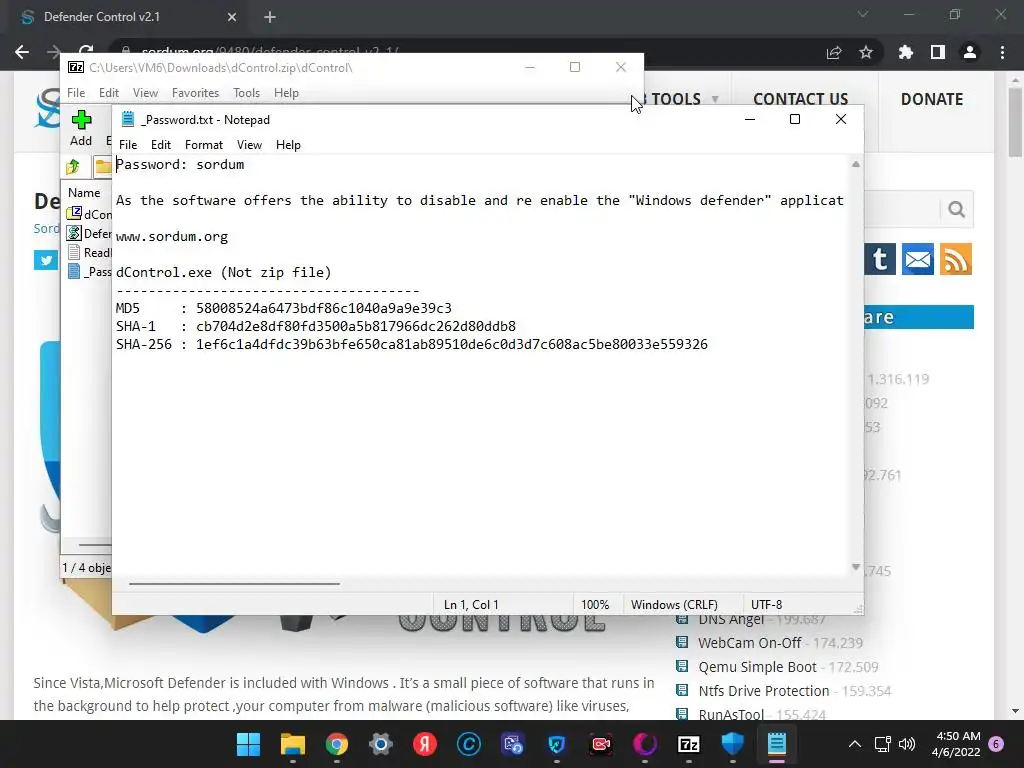Open WebCam On-Off link
This screenshot has width=1024, height=768.
click(750, 643)
